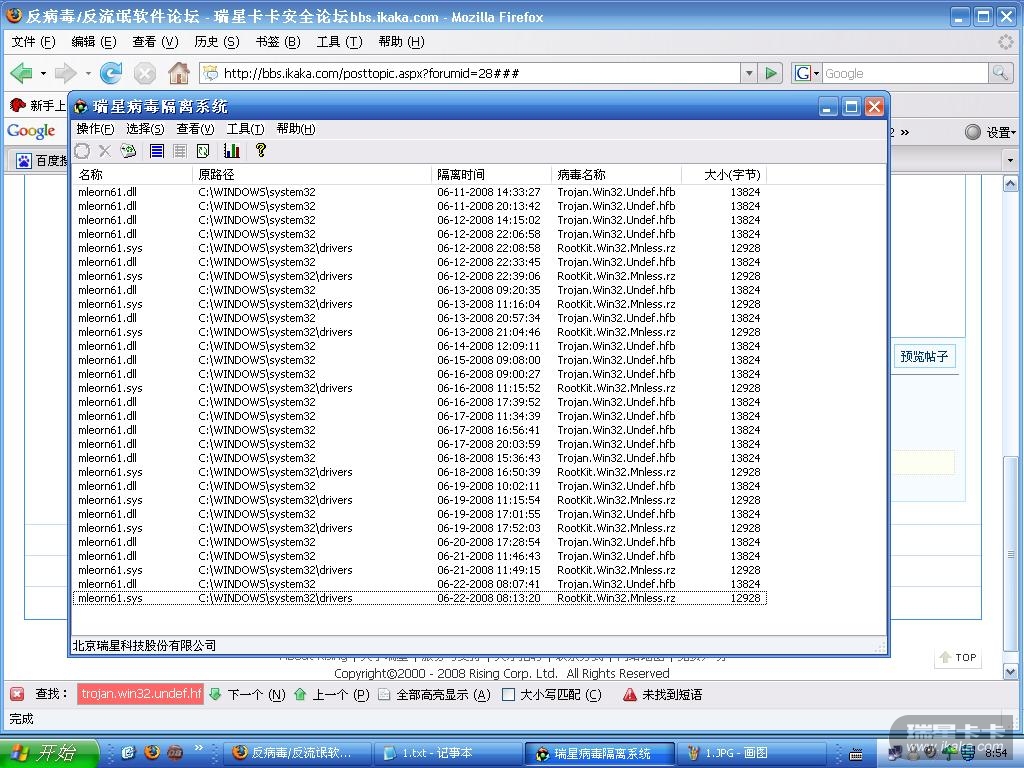
Task: Open quarantine 查看(V) menu
Action: (195, 129)
